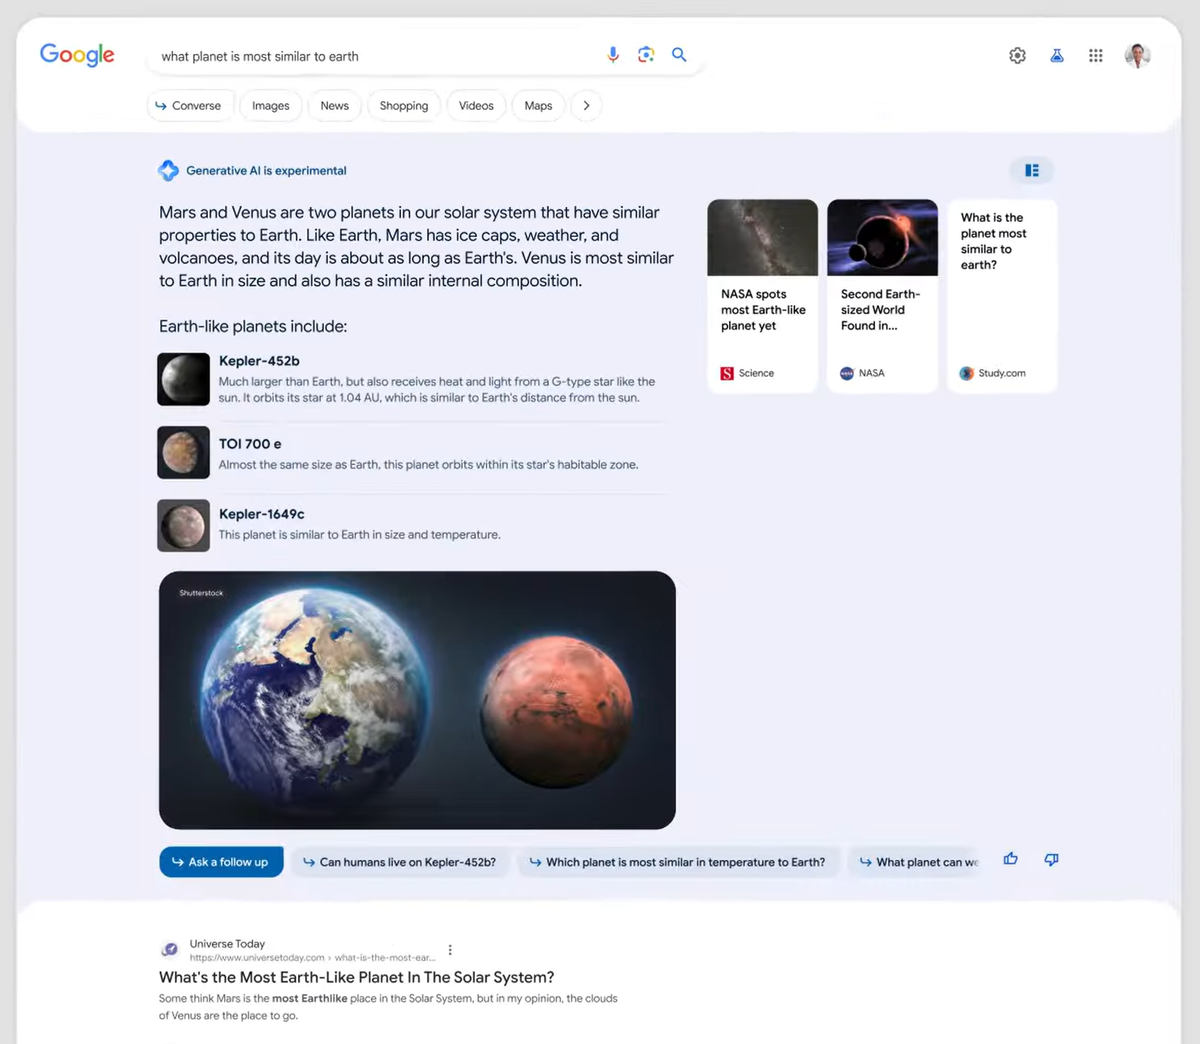Open the Universe Today result options menu
The image size is (1200, 1044).
point(450,950)
